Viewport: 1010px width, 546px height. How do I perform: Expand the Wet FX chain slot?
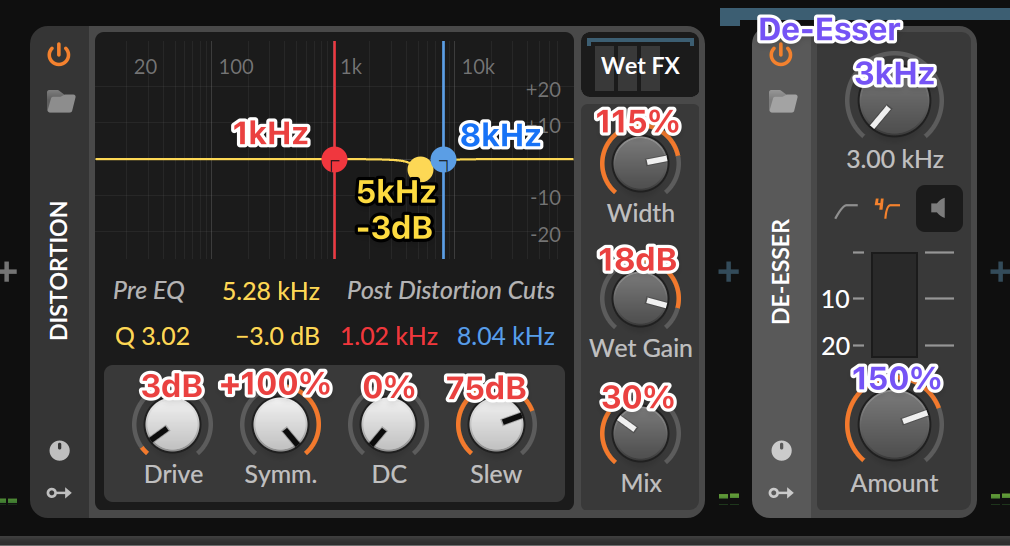coord(640,65)
